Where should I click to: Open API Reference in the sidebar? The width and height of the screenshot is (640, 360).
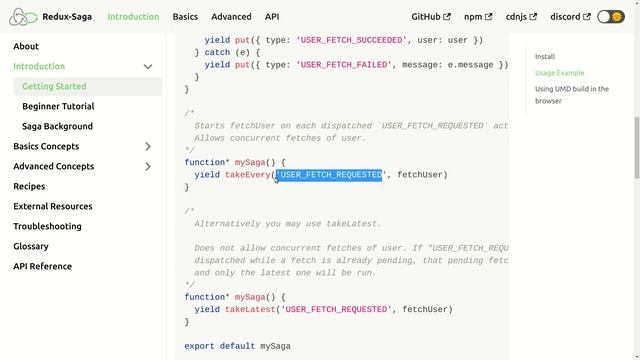(x=42, y=266)
